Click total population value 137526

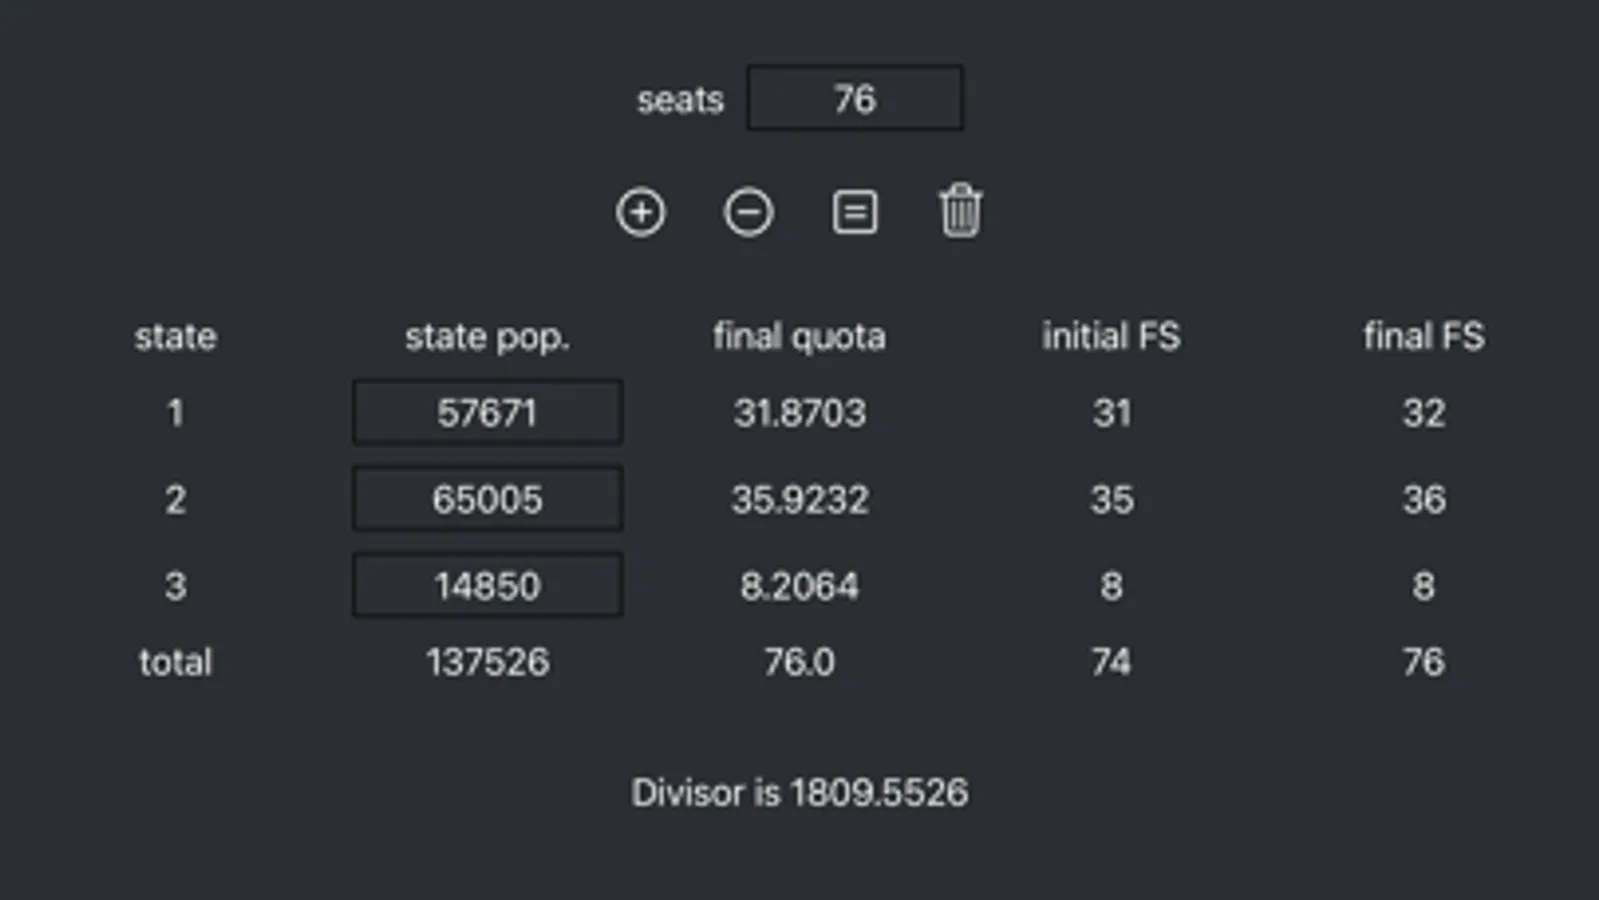(488, 662)
